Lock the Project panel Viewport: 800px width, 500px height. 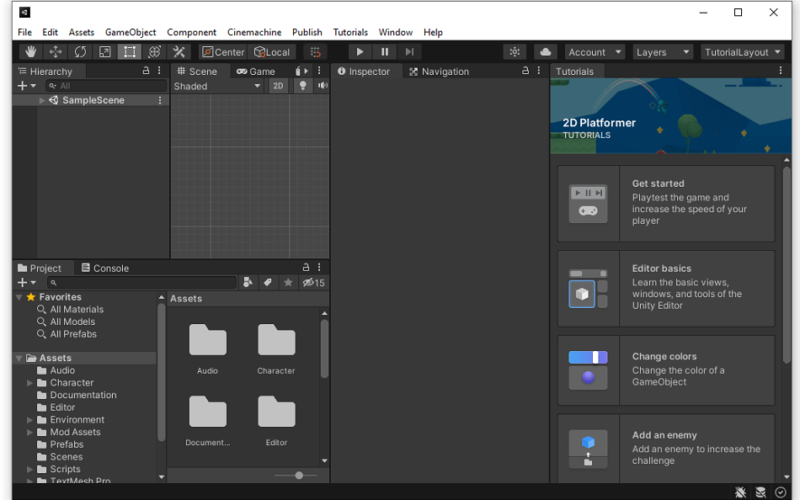306,267
